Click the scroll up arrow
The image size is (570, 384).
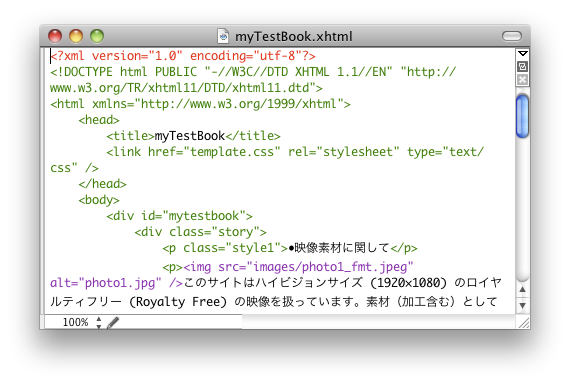pos(522,289)
